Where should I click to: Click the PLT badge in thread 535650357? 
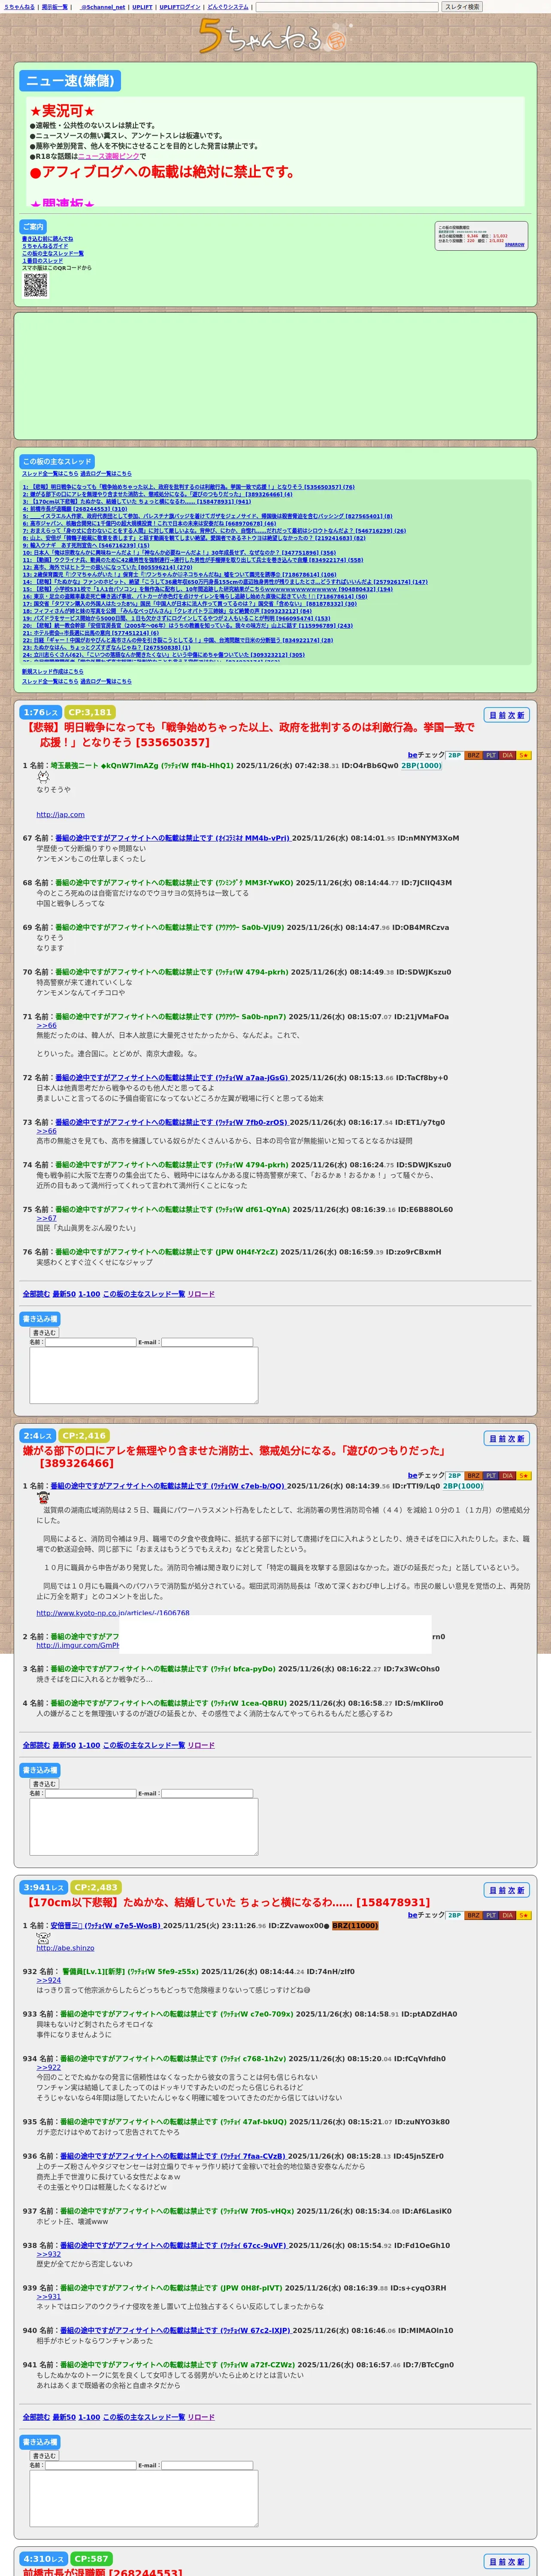tap(491, 755)
